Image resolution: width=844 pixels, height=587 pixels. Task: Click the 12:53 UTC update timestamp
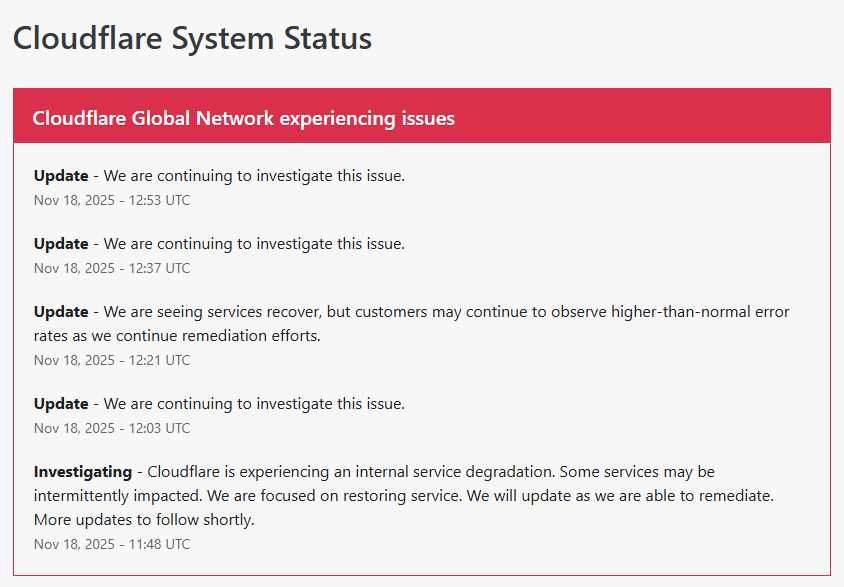point(111,200)
